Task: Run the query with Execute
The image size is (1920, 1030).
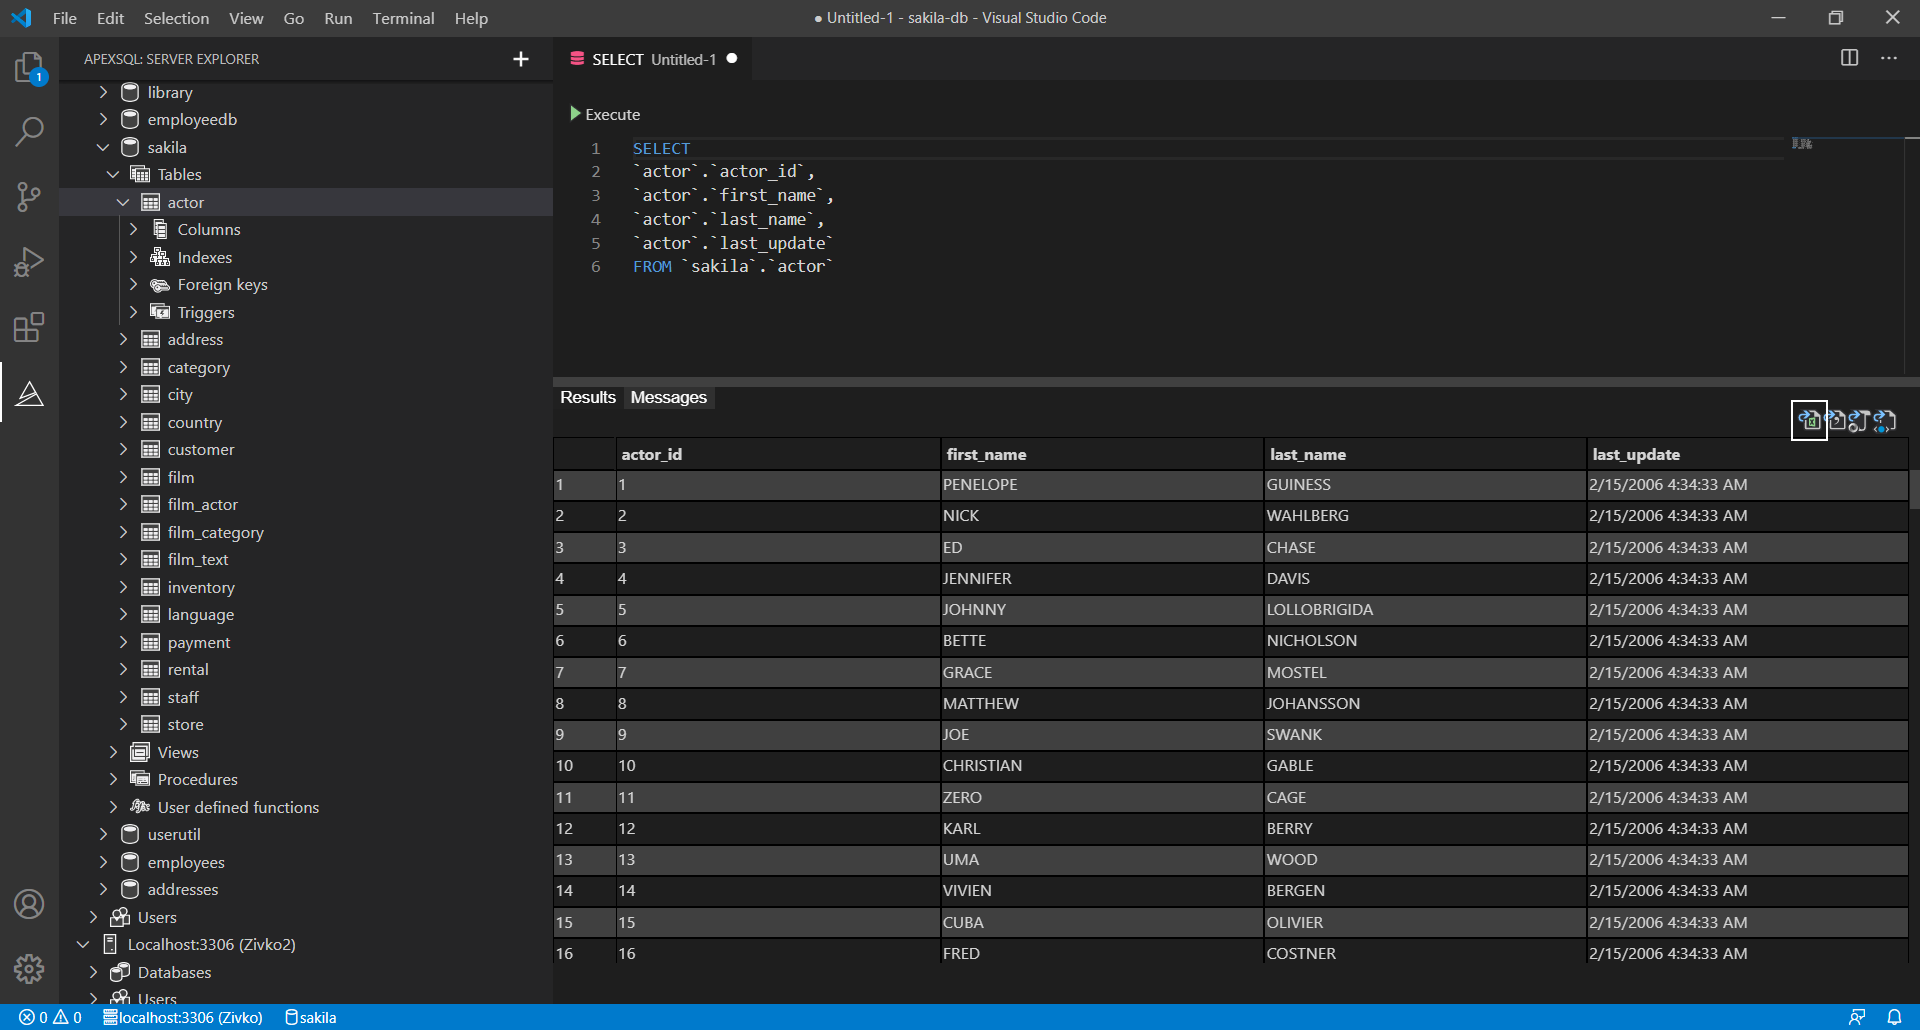Action: 605,114
